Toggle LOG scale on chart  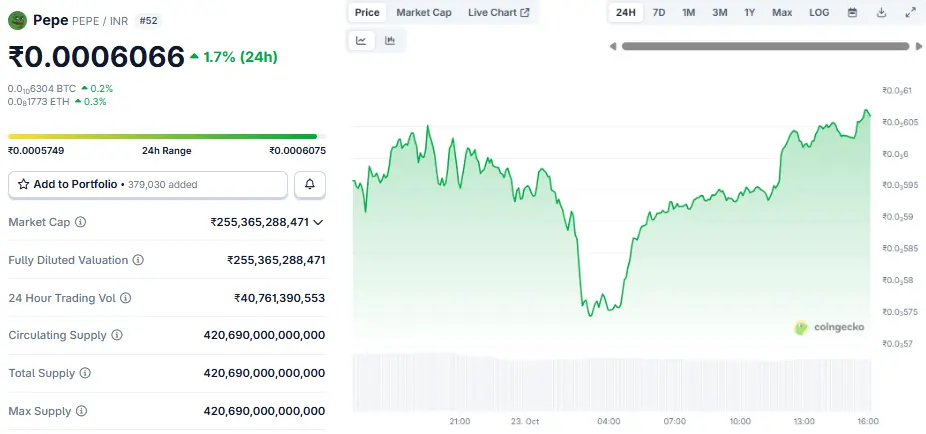(x=818, y=13)
